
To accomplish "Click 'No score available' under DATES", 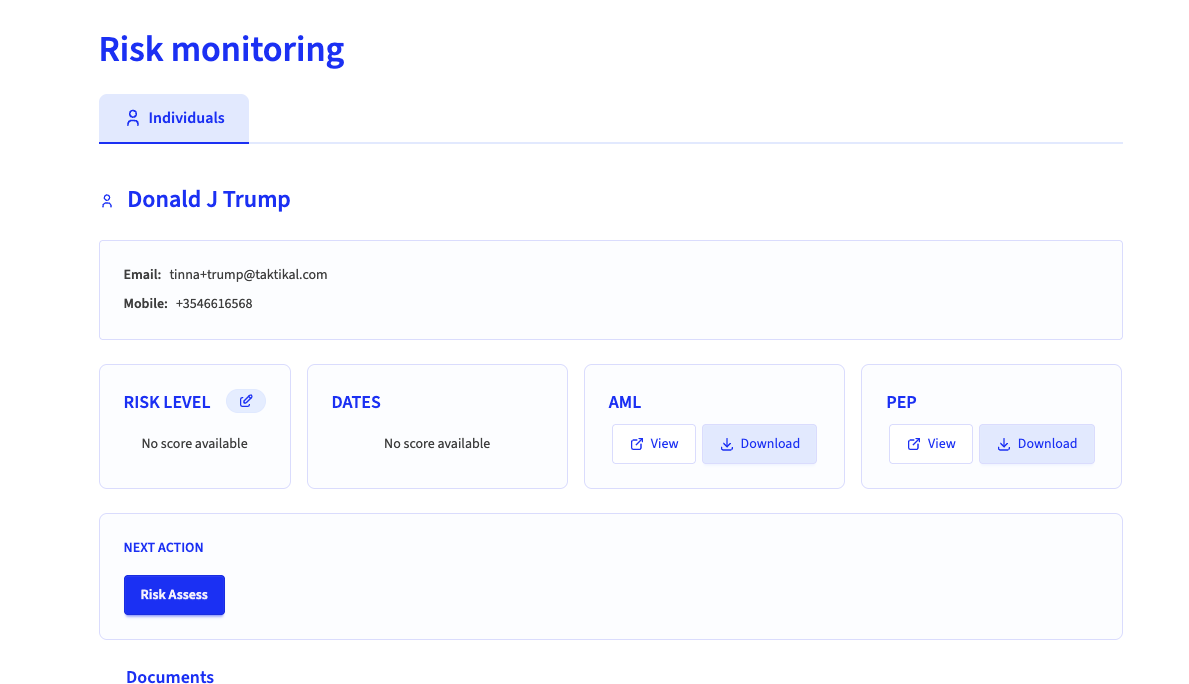I will 437,444.
